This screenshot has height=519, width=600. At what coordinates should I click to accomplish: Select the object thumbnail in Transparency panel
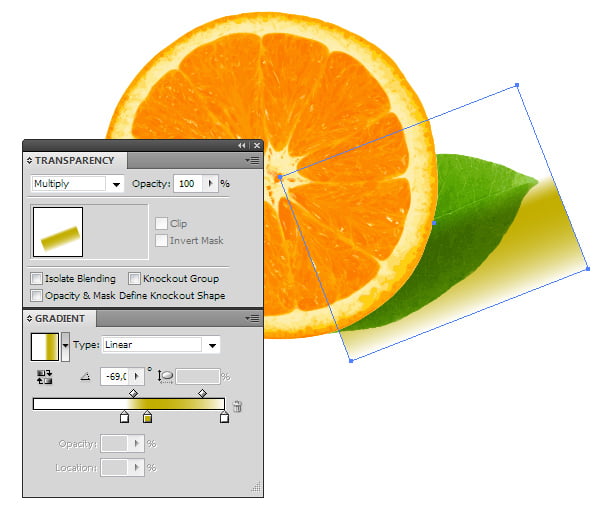58,232
